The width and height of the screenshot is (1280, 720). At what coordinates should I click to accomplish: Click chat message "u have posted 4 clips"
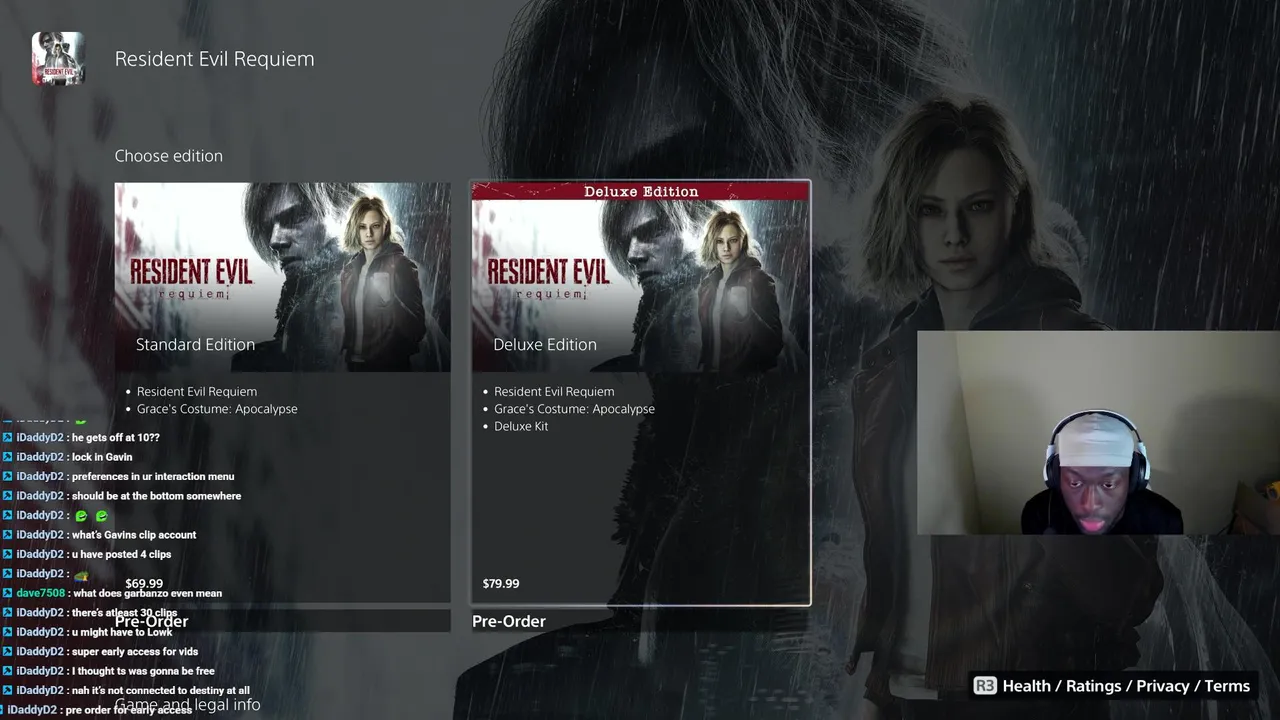pos(121,554)
